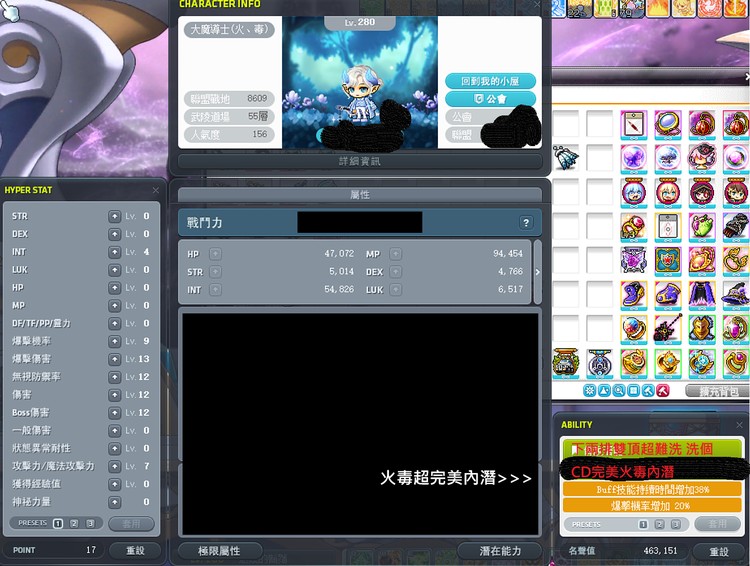This screenshot has height=566, width=750.
Task: Reset Hyper Stat with 重設 button
Action: click(135, 550)
